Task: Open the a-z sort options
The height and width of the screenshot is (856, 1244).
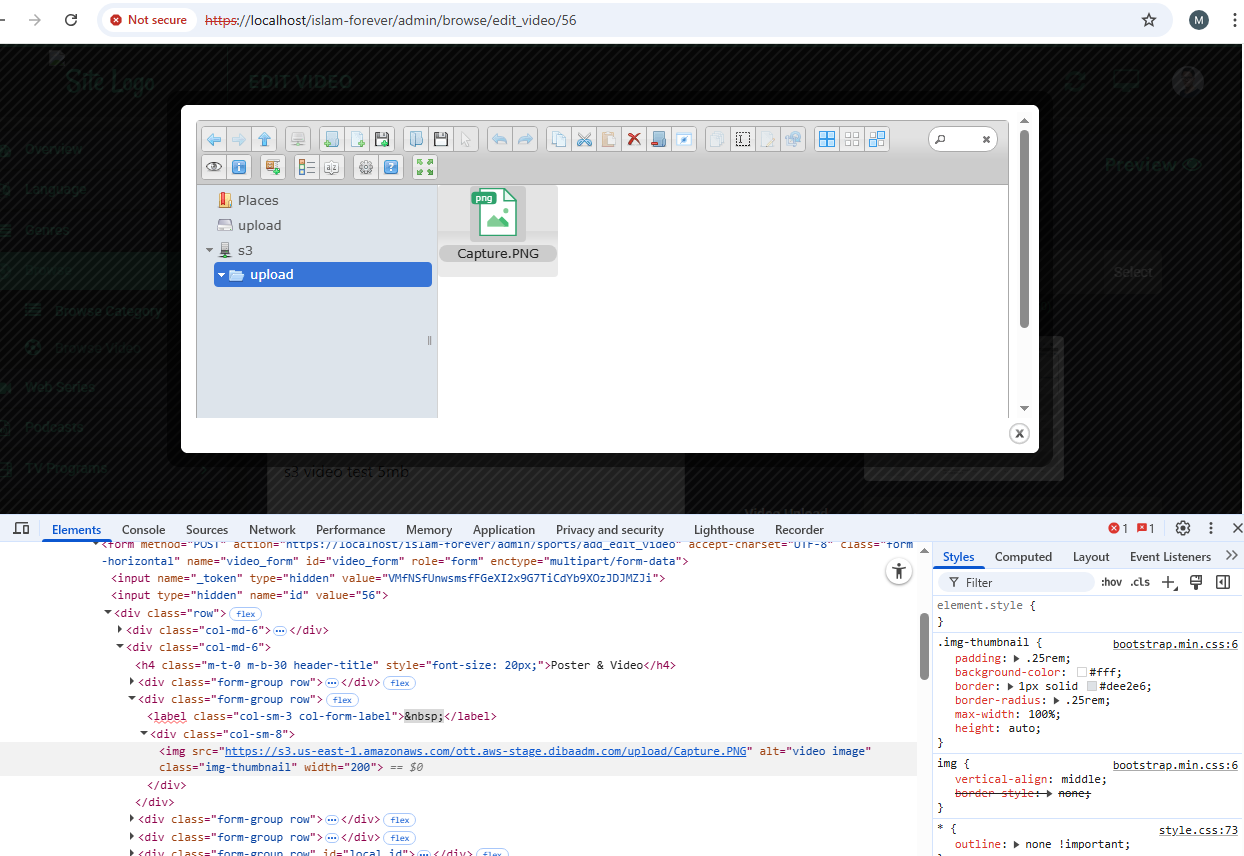Action: click(332, 167)
